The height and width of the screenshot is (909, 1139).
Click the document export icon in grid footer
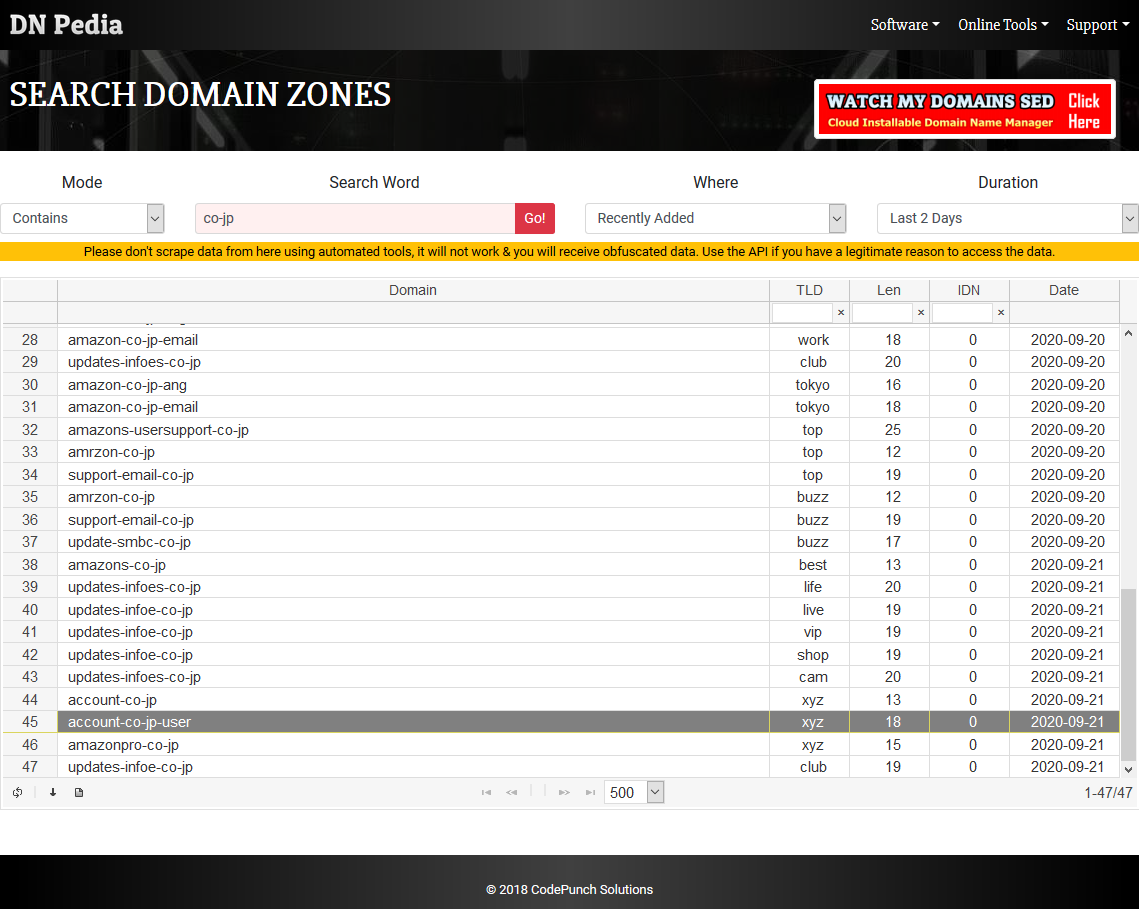tap(79, 793)
